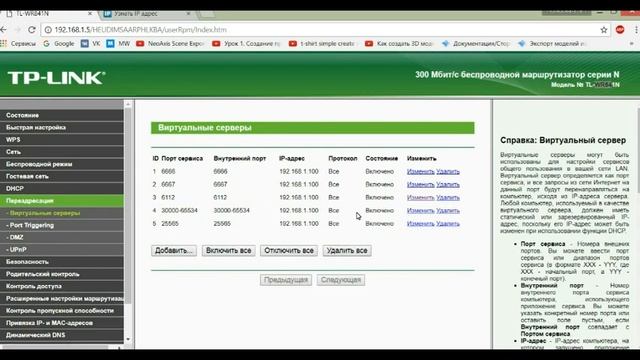640x360 pixels.
Task: Click the sidebar scrollbar down arrow
Action: click(x=128, y=339)
